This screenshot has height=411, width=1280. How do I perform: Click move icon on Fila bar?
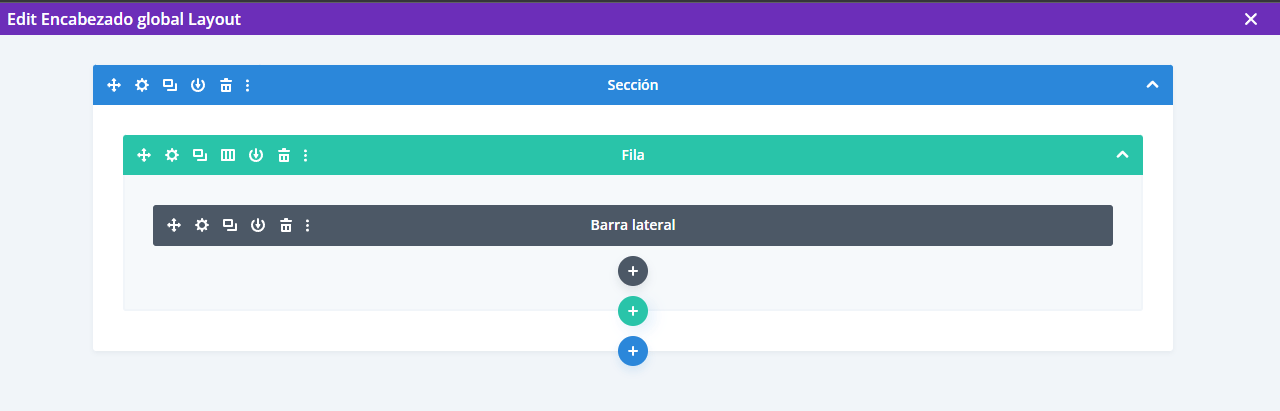coord(144,155)
